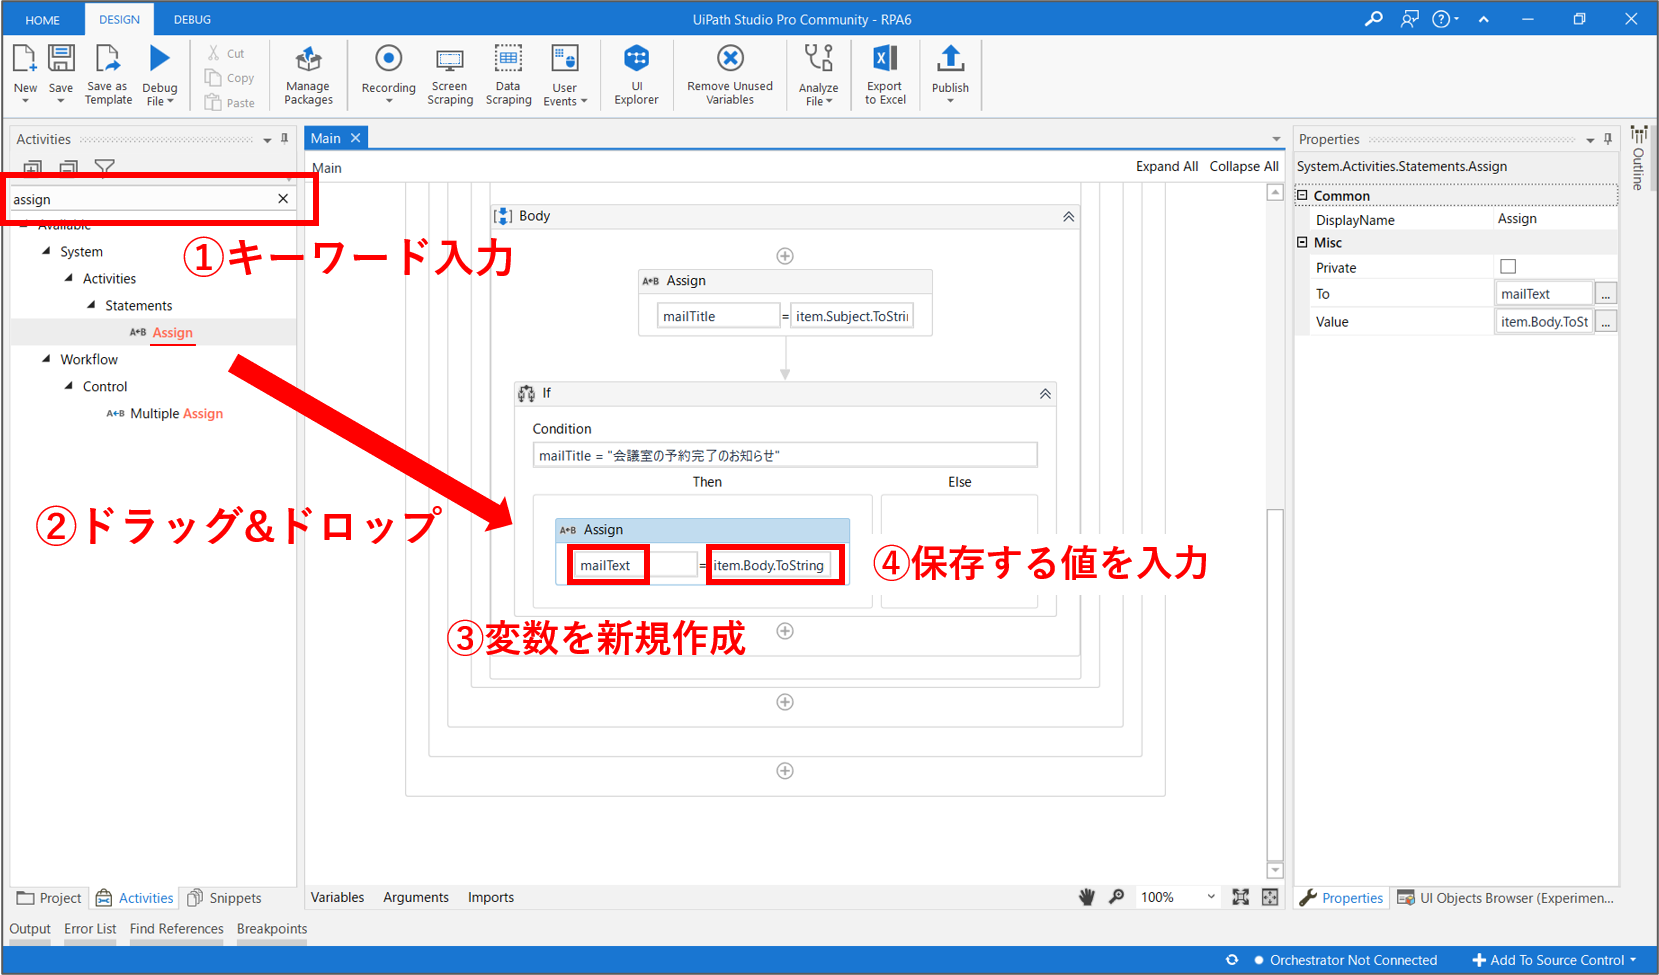
Task: Click the Export to Excel icon
Action: [885, 60]
